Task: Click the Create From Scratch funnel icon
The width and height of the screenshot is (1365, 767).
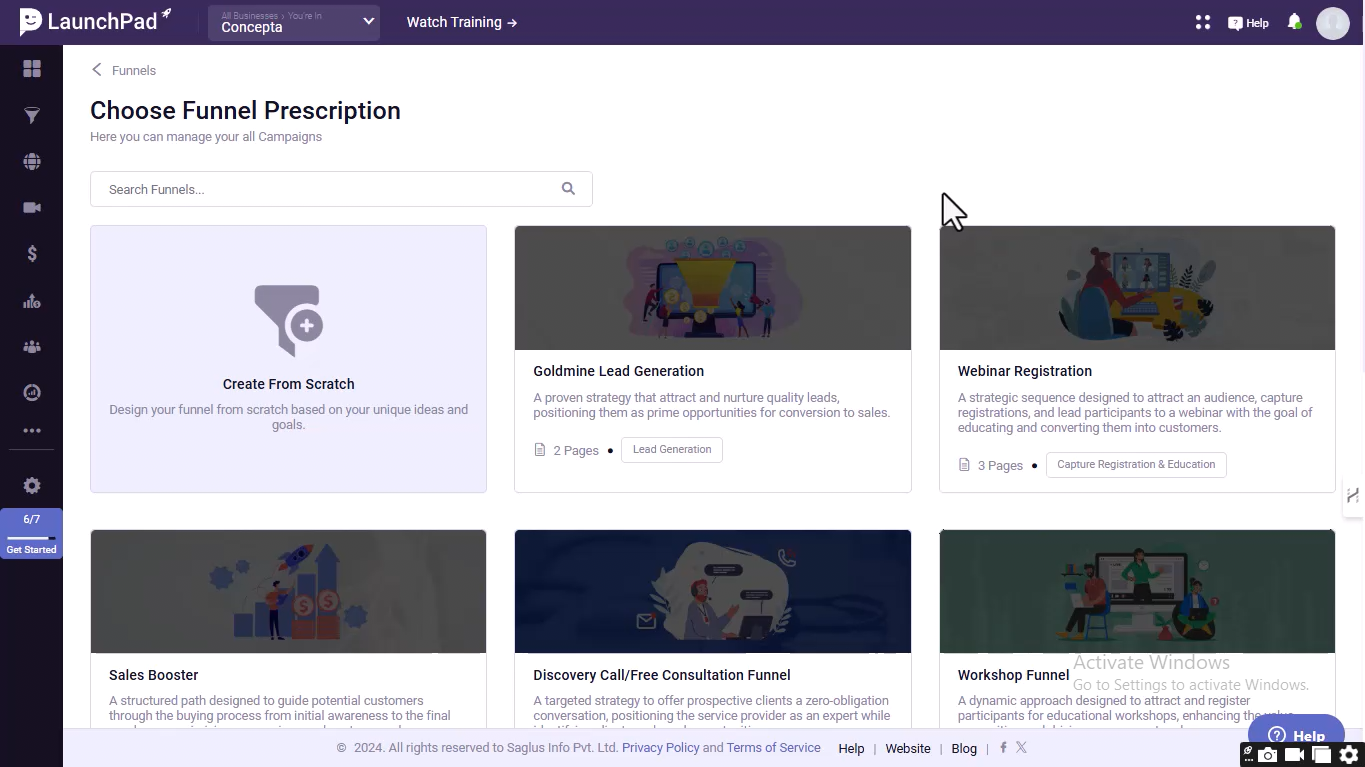Action: 289,320
